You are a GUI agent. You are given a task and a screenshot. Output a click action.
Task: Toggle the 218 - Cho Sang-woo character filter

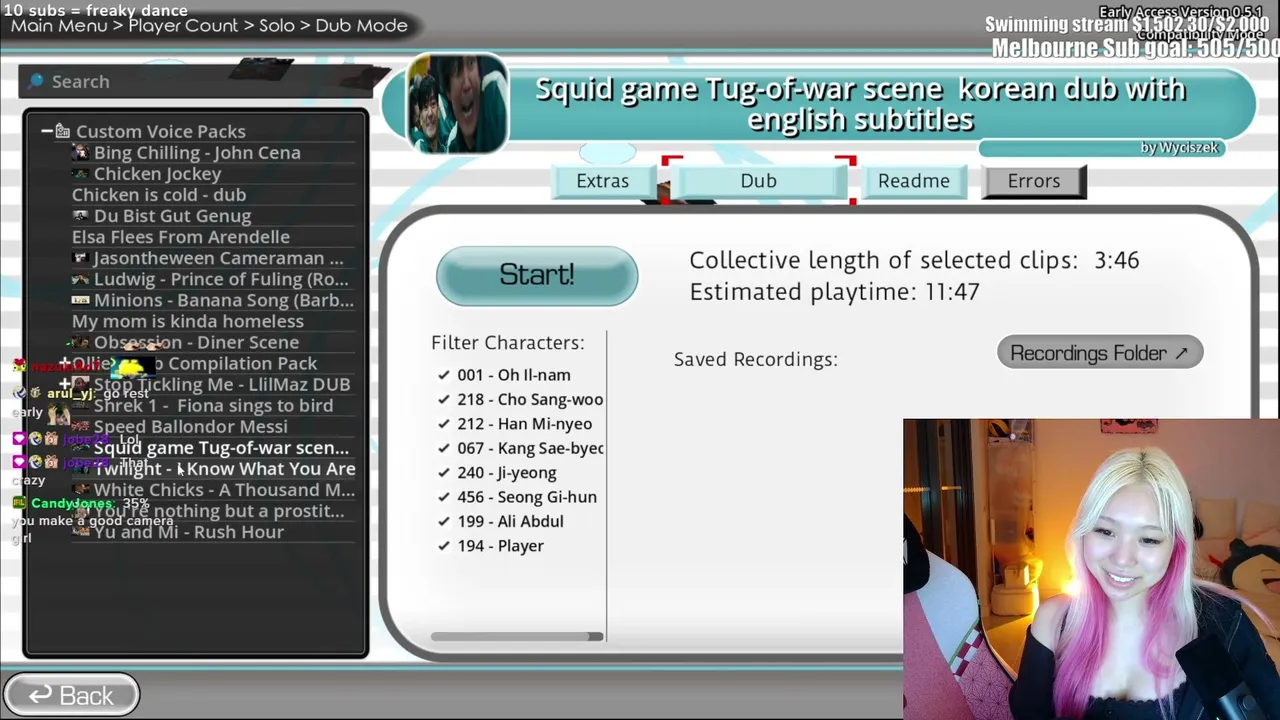pos(444,399)
